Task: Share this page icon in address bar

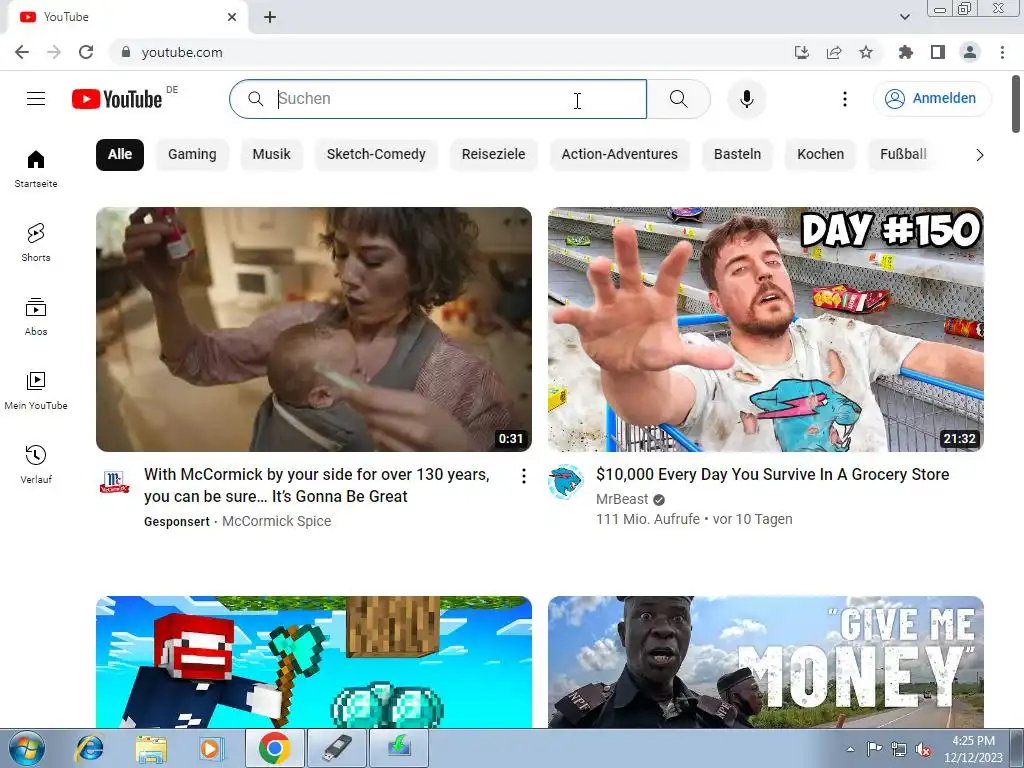Action: point(834,52)
